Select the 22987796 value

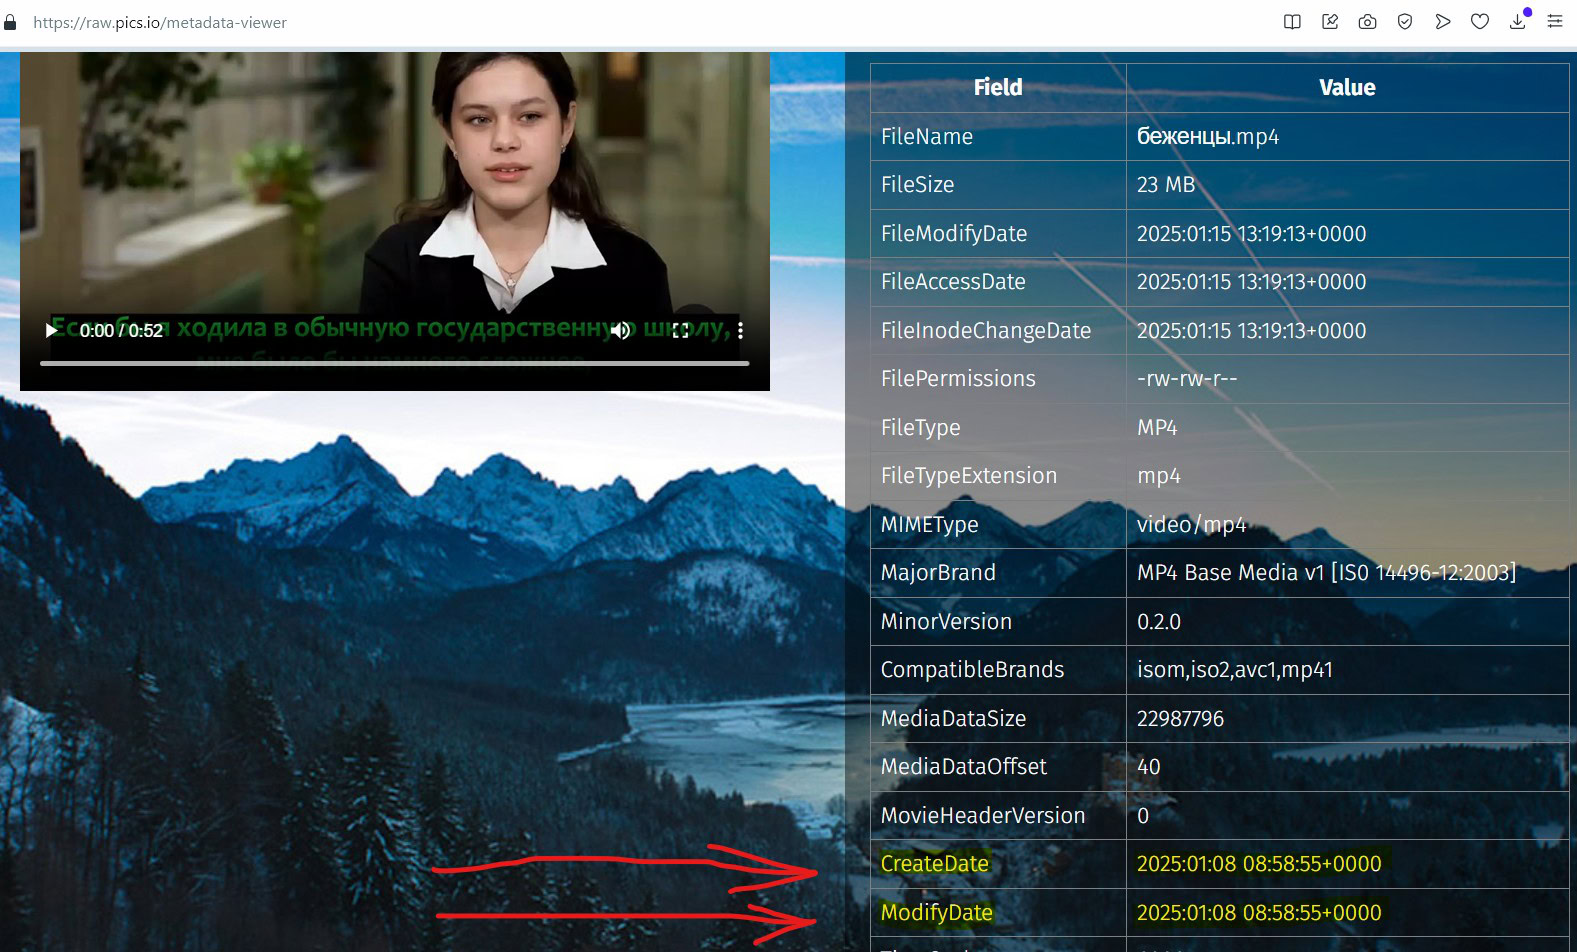[x=1180, y=719]
